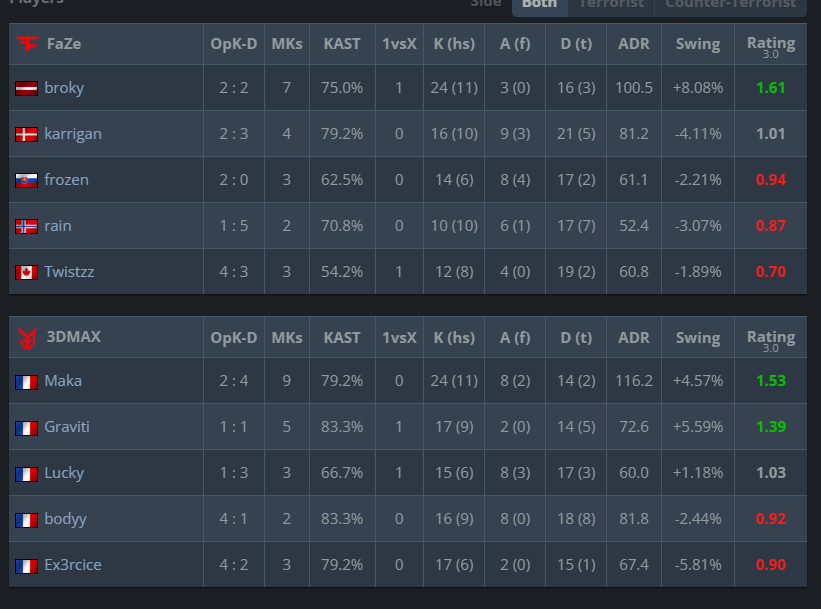This screenshot has height=609, width=821.
Task: Click frozen's Slovak flag icon
Action: coord(26,180)
